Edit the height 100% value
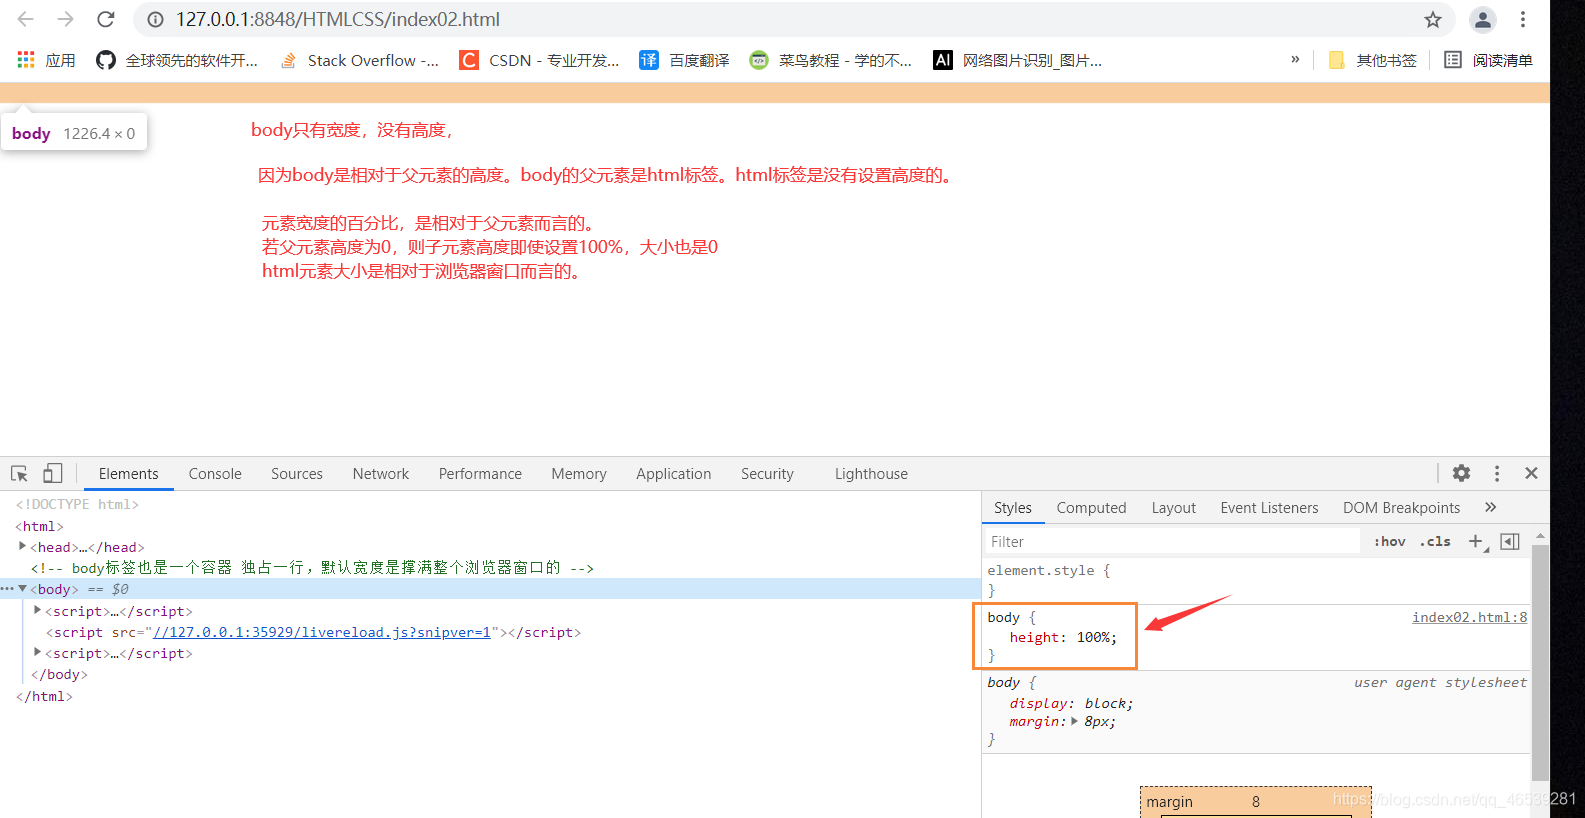Screen dimensions: 1585x818 click(x=1096, y=637)
